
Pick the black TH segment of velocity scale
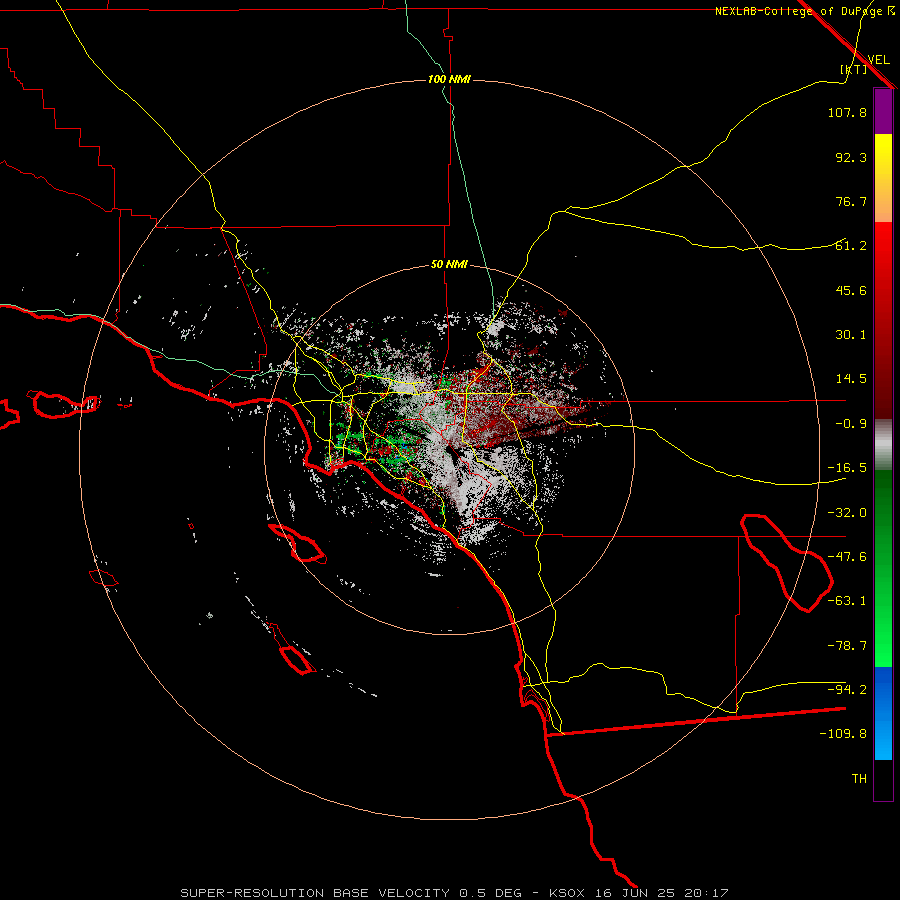tap(883, 780)
